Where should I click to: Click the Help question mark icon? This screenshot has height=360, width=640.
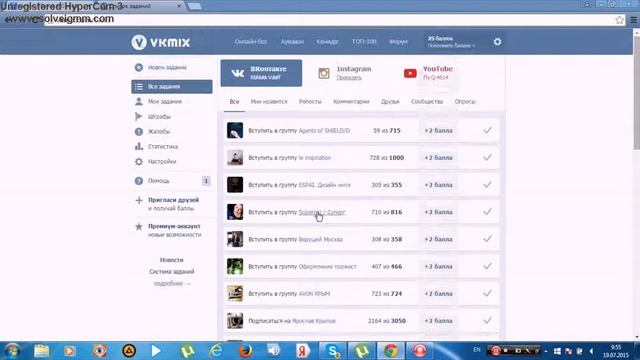139,181
